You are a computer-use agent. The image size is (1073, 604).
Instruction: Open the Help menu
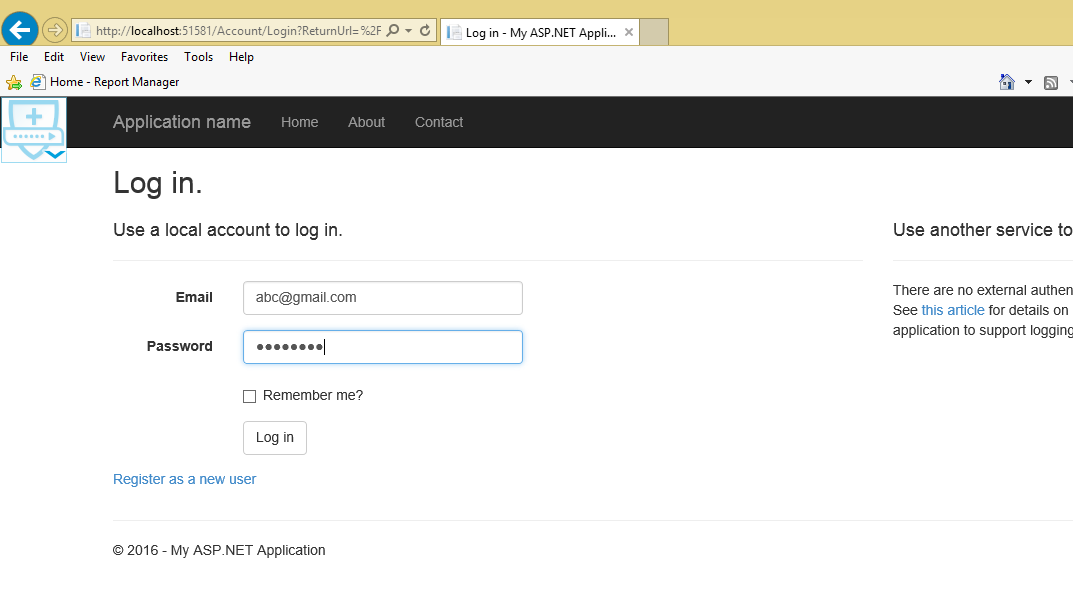[x=241, y=57]
